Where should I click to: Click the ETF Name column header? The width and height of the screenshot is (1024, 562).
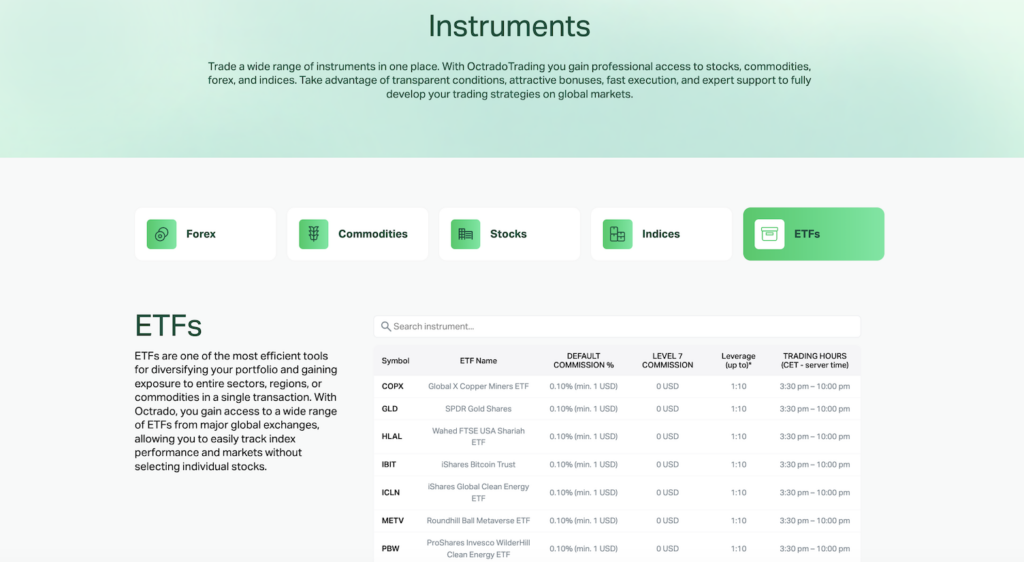tap(478, 361)
